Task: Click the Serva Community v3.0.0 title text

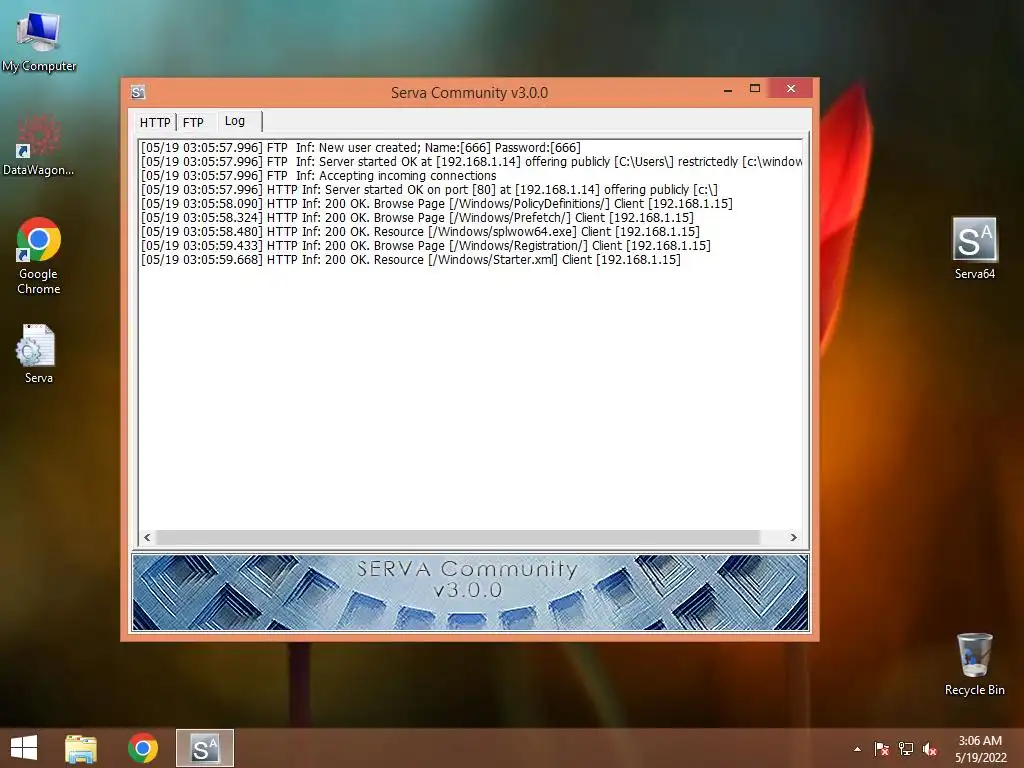Action: click(x=469, y=93)
